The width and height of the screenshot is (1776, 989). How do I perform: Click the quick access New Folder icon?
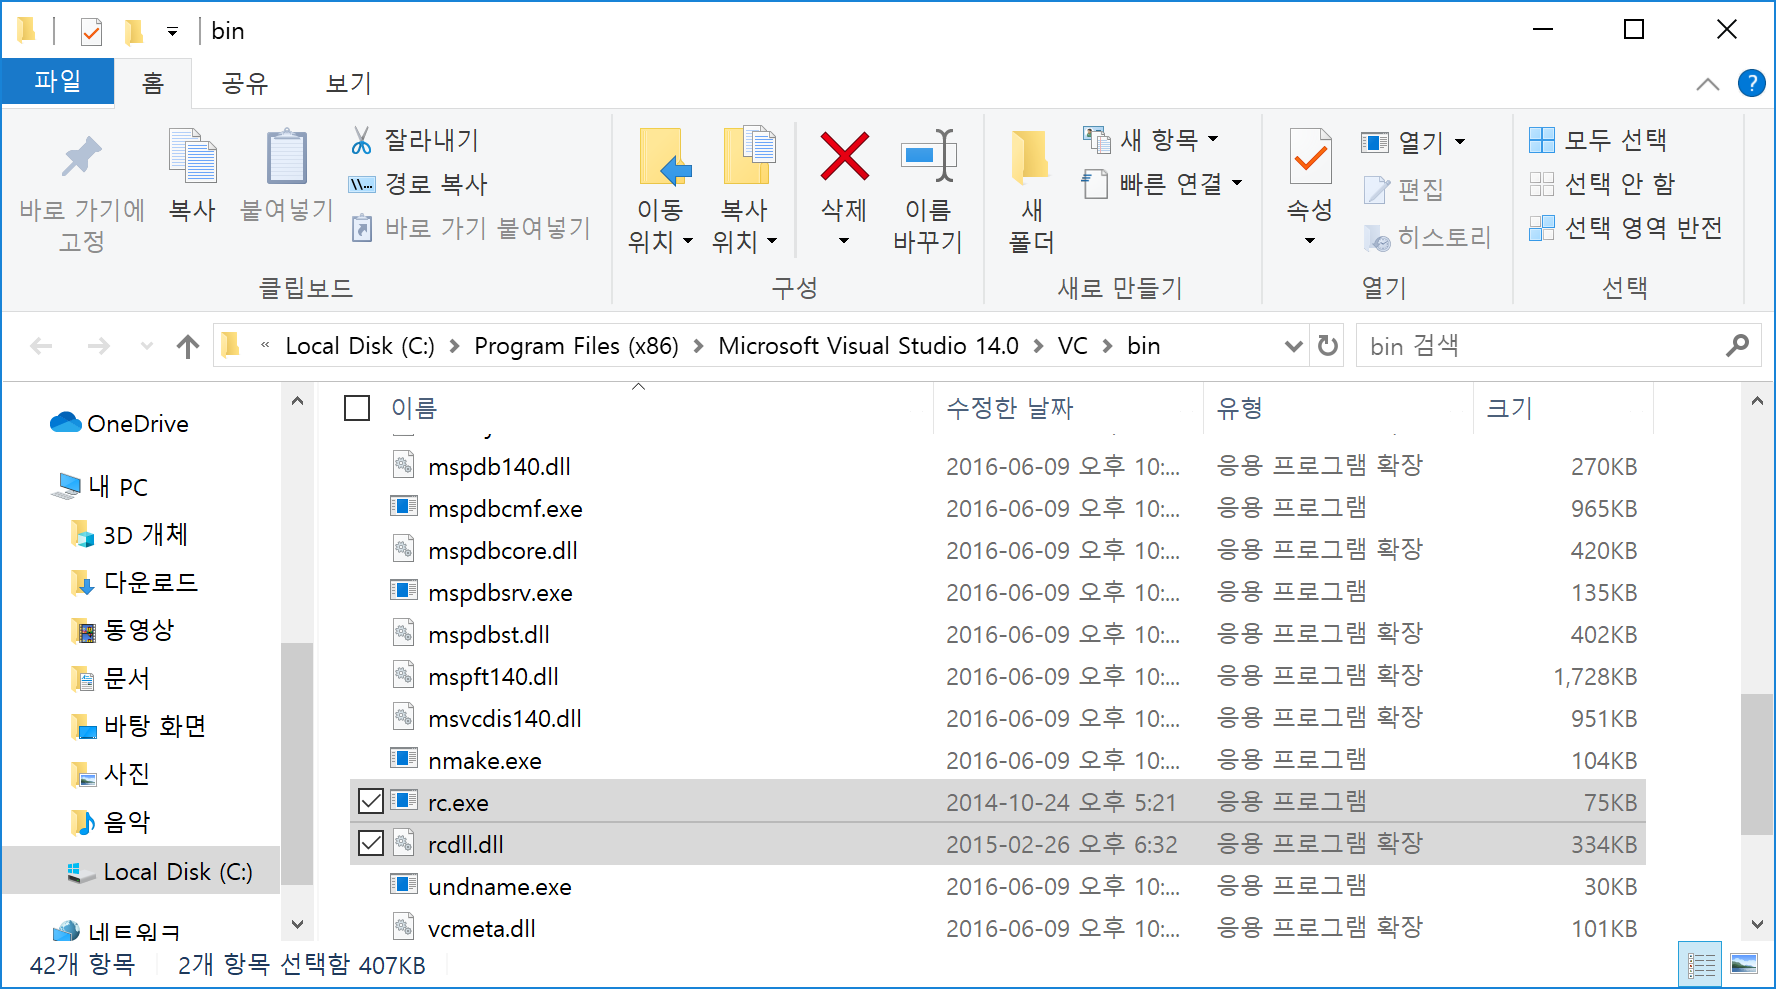click(x=133, y=32)
